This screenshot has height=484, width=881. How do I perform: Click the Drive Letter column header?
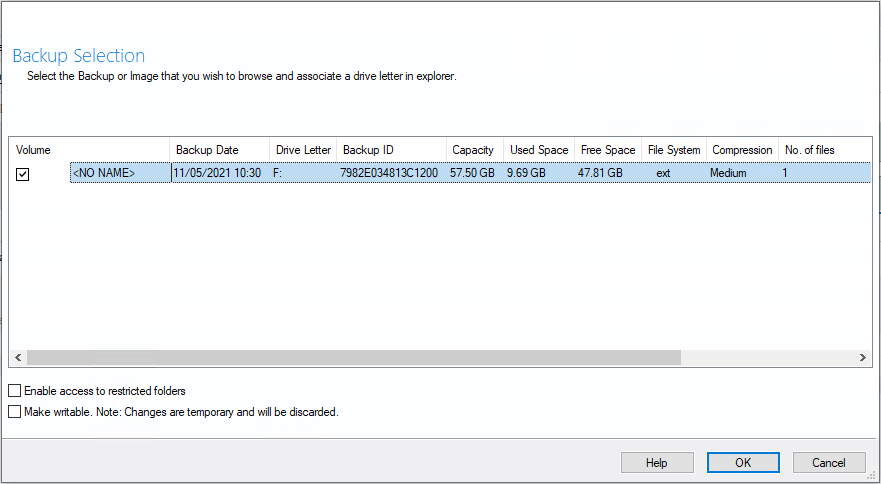click(303, 150)
